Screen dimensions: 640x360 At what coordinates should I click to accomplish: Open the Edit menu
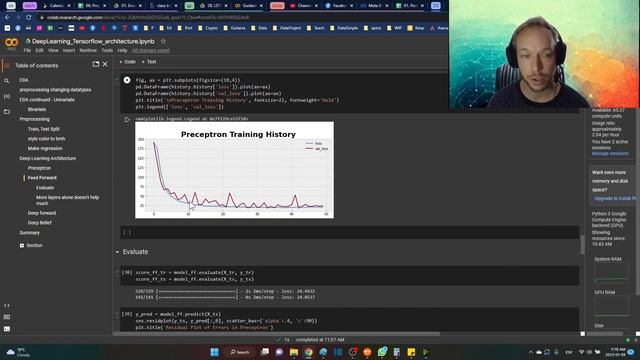coord(40,51)
